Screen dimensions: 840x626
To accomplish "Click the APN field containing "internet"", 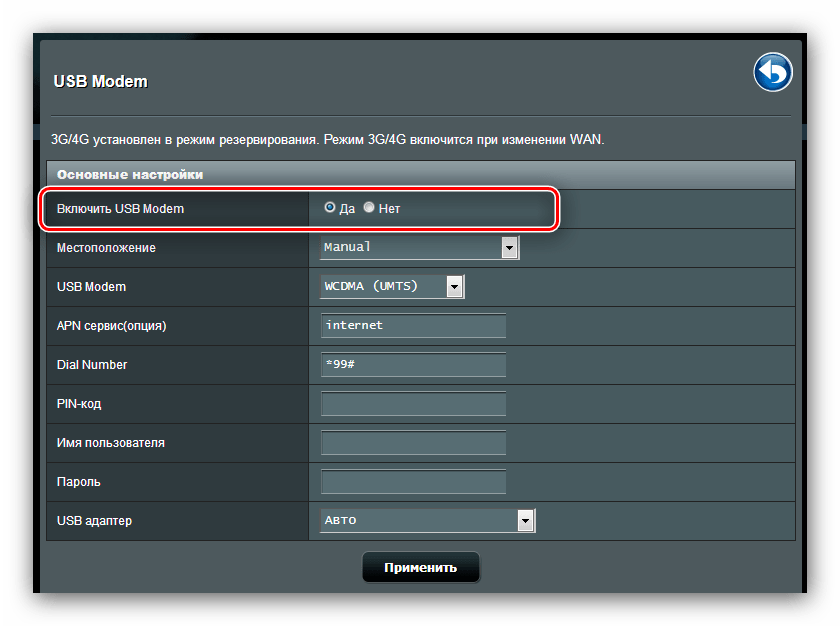I will [x=413, y=326].
